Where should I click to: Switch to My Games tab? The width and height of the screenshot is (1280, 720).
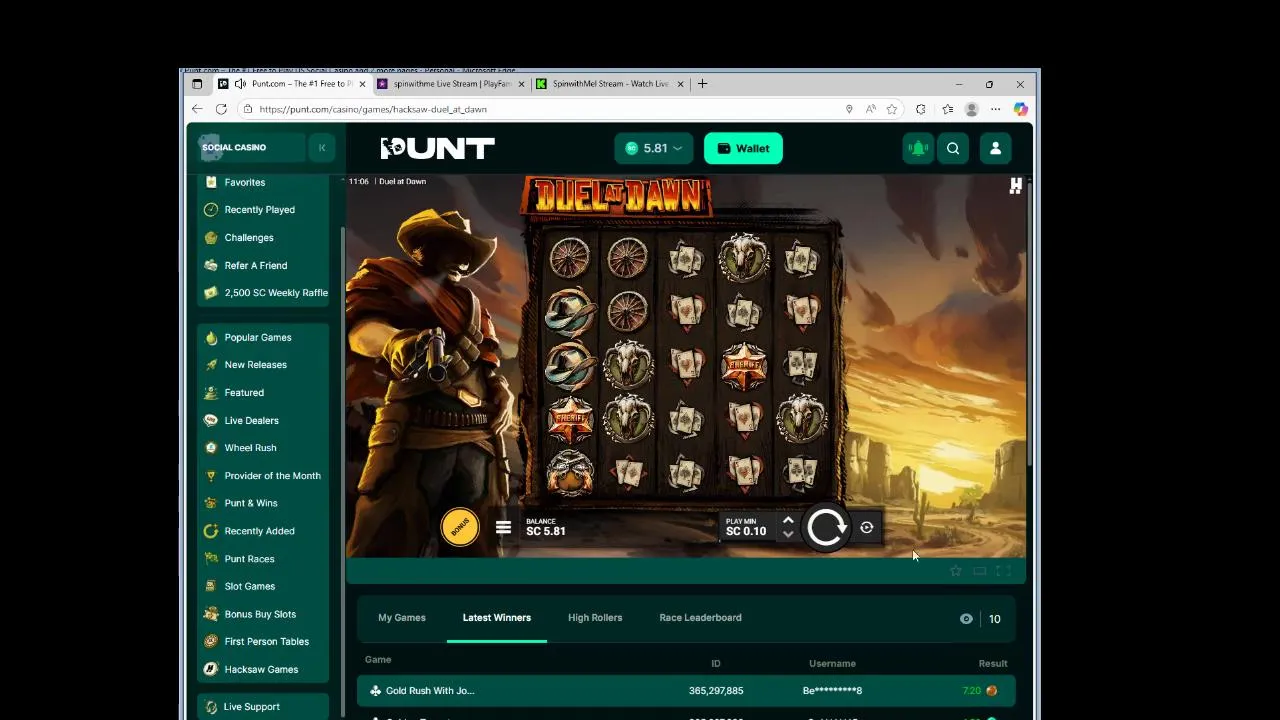coord(402,618)
